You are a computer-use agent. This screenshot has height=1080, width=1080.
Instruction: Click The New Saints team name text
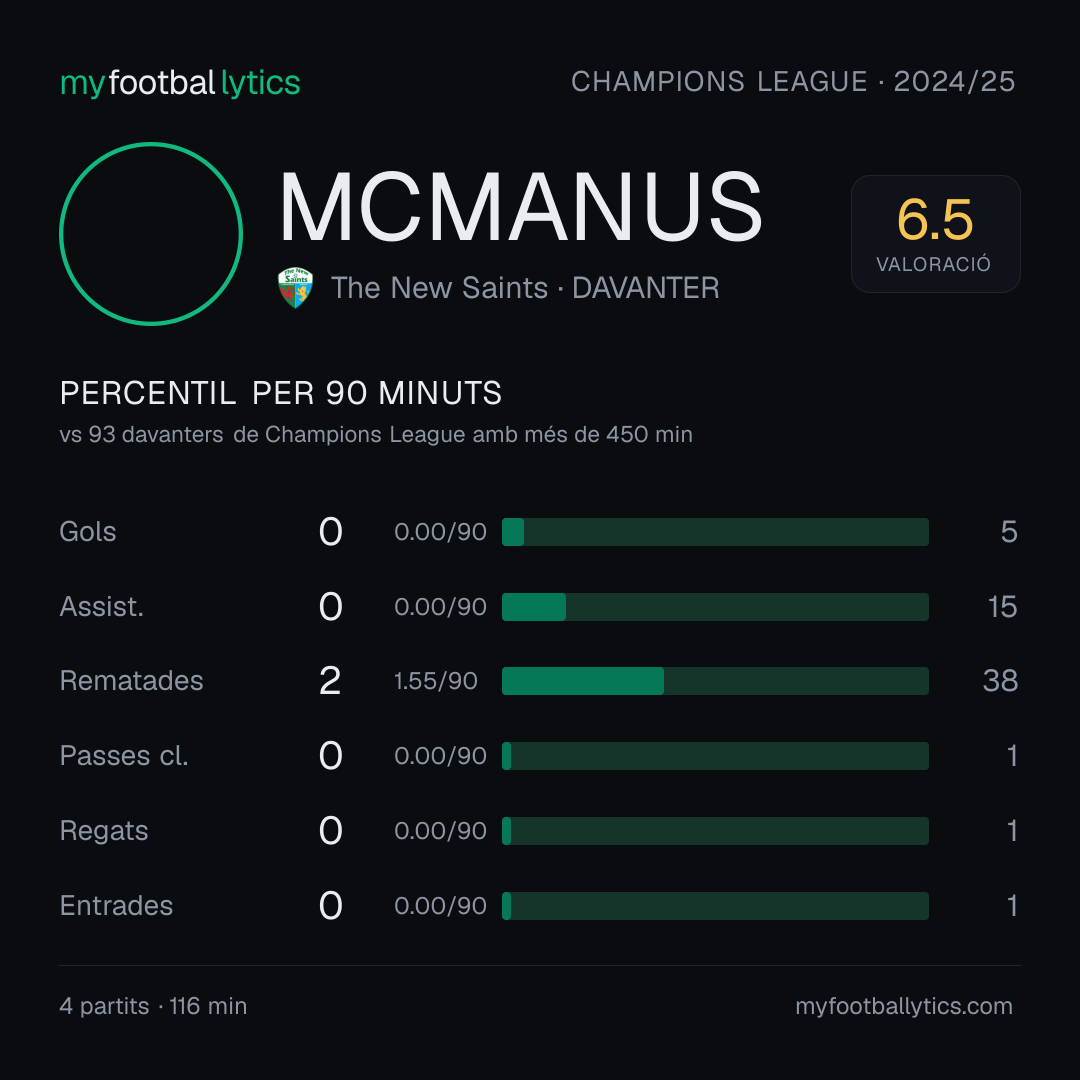[x=439, y=288]
